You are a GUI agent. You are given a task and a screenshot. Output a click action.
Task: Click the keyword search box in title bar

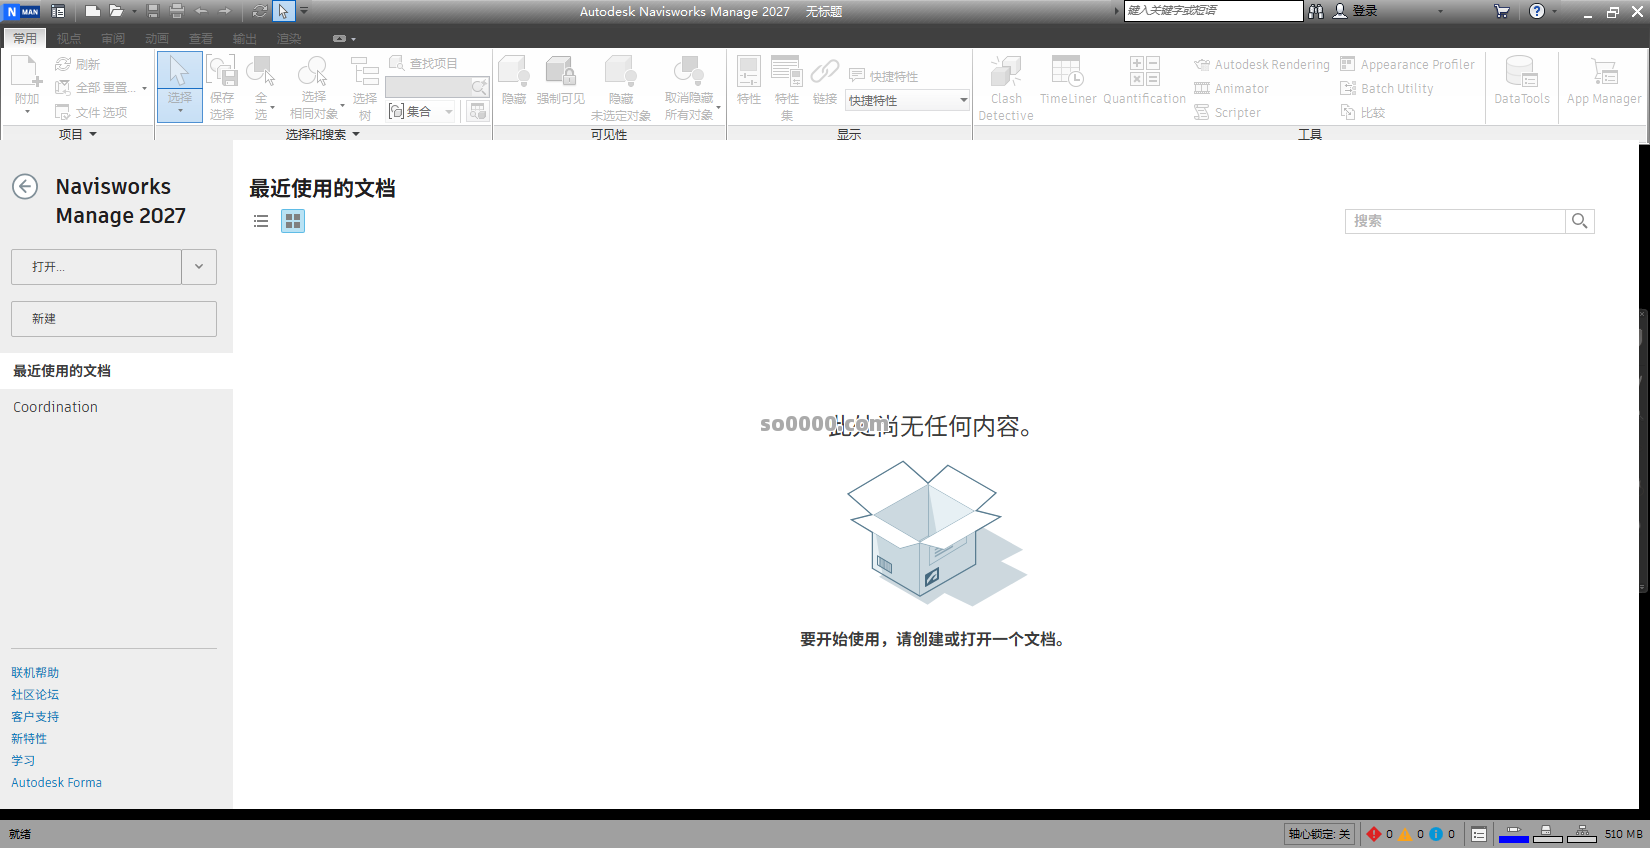click(1214, 11)
